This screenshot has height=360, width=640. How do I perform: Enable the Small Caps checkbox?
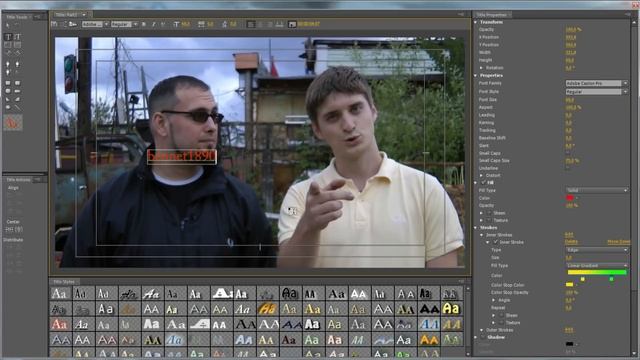coord(568,153)
